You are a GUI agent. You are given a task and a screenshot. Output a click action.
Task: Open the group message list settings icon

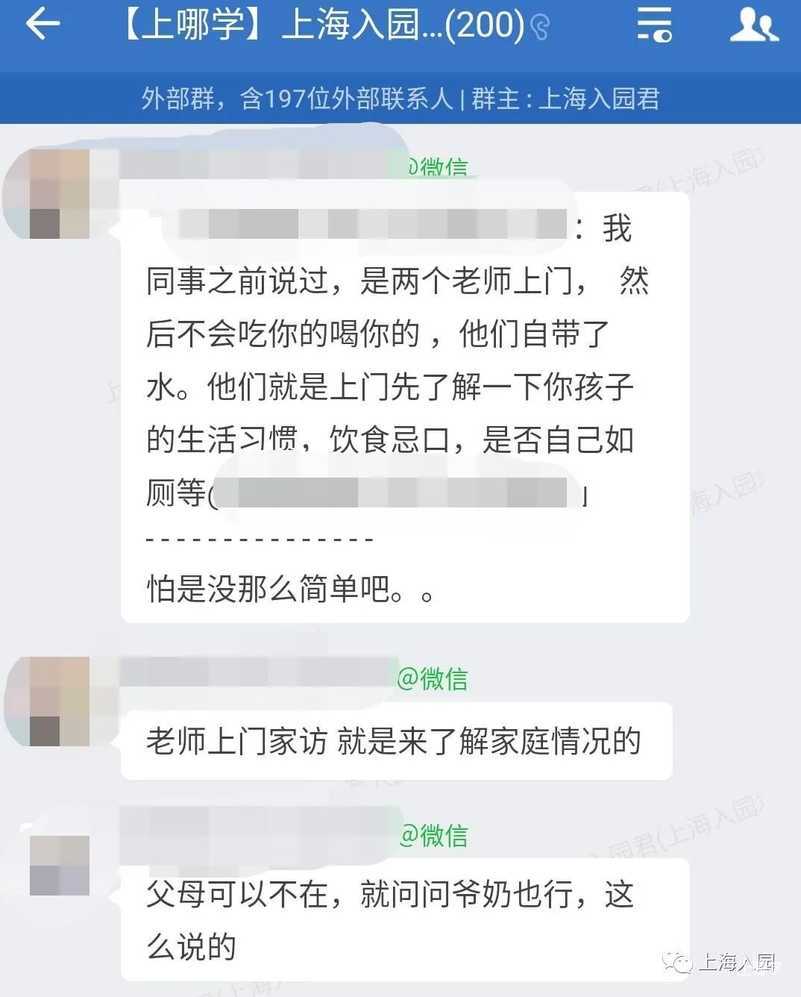click(654, 25)
